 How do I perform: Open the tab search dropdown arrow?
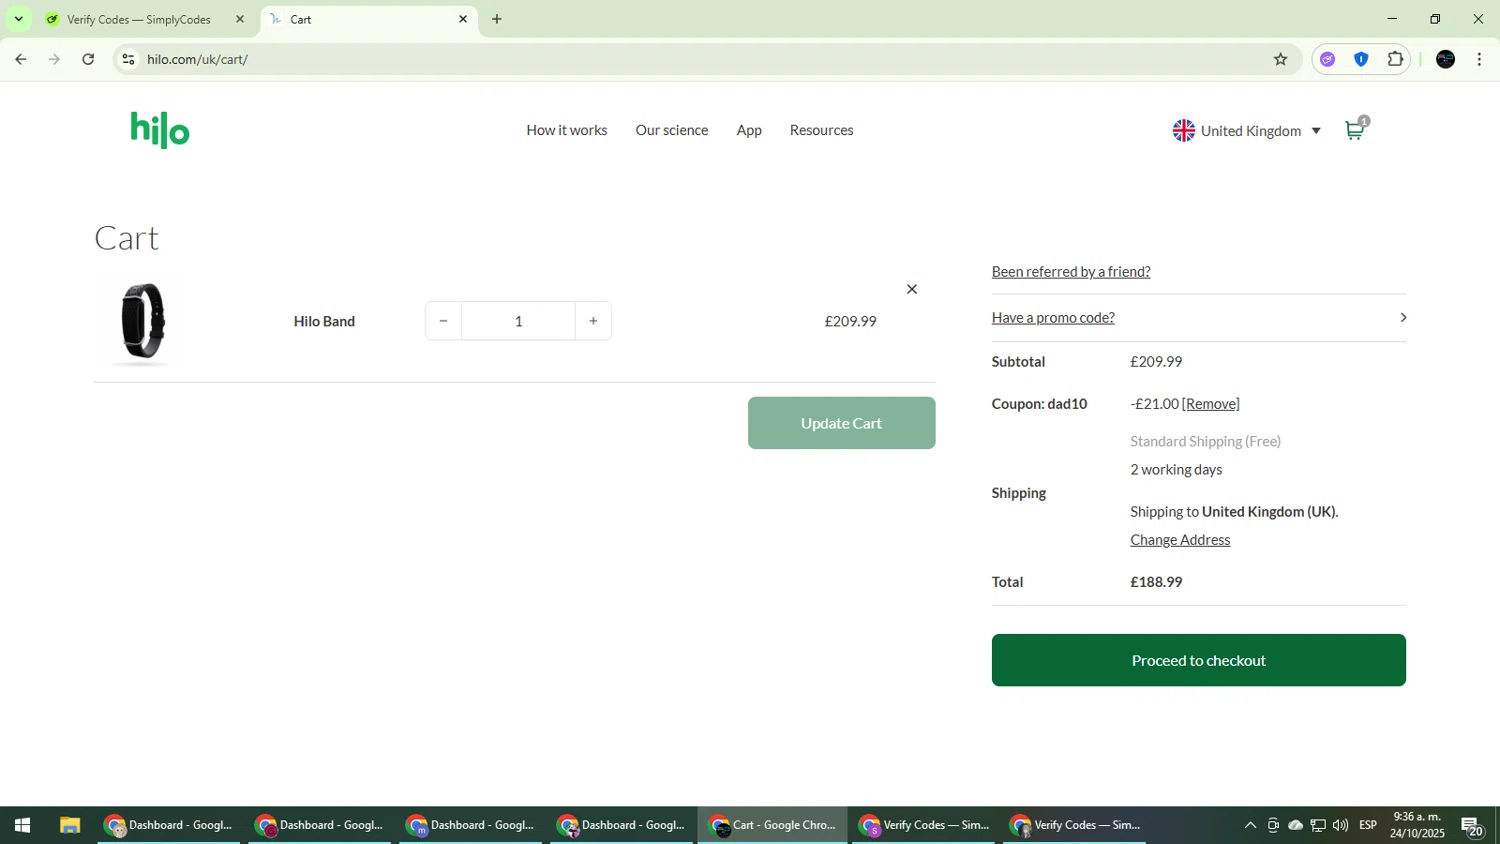click(x=18, y=19)
